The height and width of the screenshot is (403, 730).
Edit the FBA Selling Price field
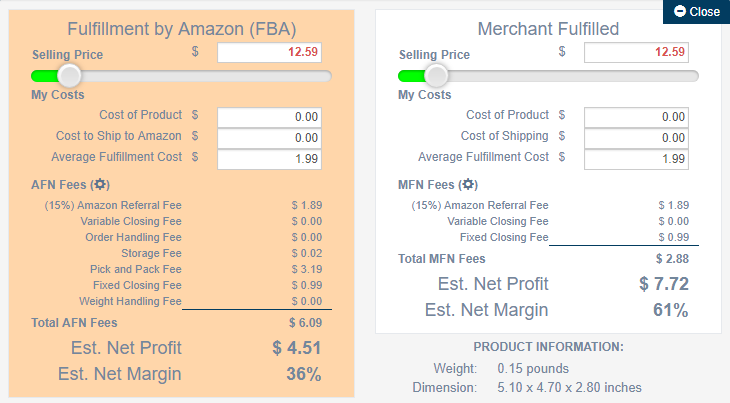click(x=269, y=52)
